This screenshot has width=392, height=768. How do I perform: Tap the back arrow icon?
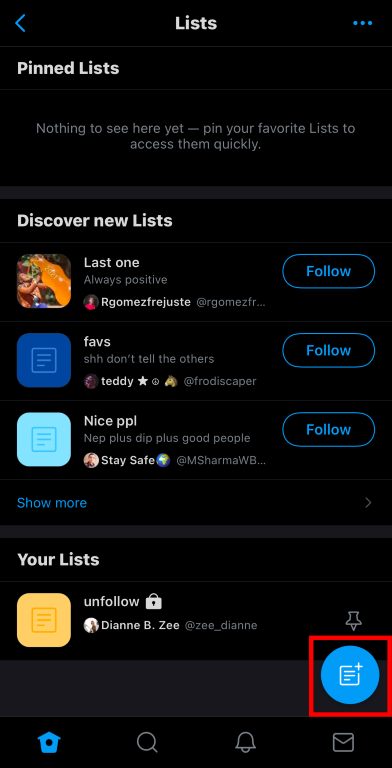click(x=20, y=23)
